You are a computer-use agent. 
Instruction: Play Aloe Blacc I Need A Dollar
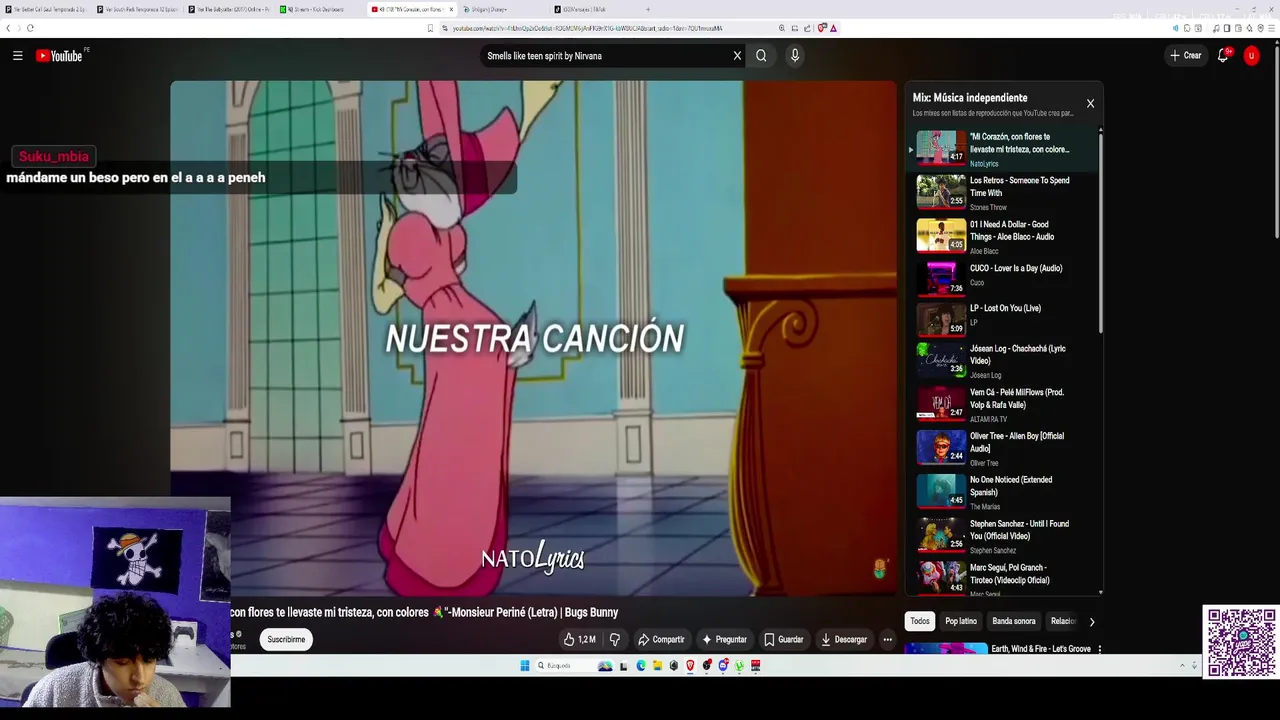[1006, 236]
